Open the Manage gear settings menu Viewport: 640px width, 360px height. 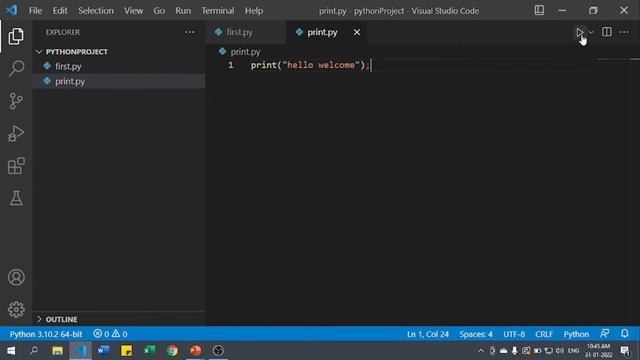(16, 310)
